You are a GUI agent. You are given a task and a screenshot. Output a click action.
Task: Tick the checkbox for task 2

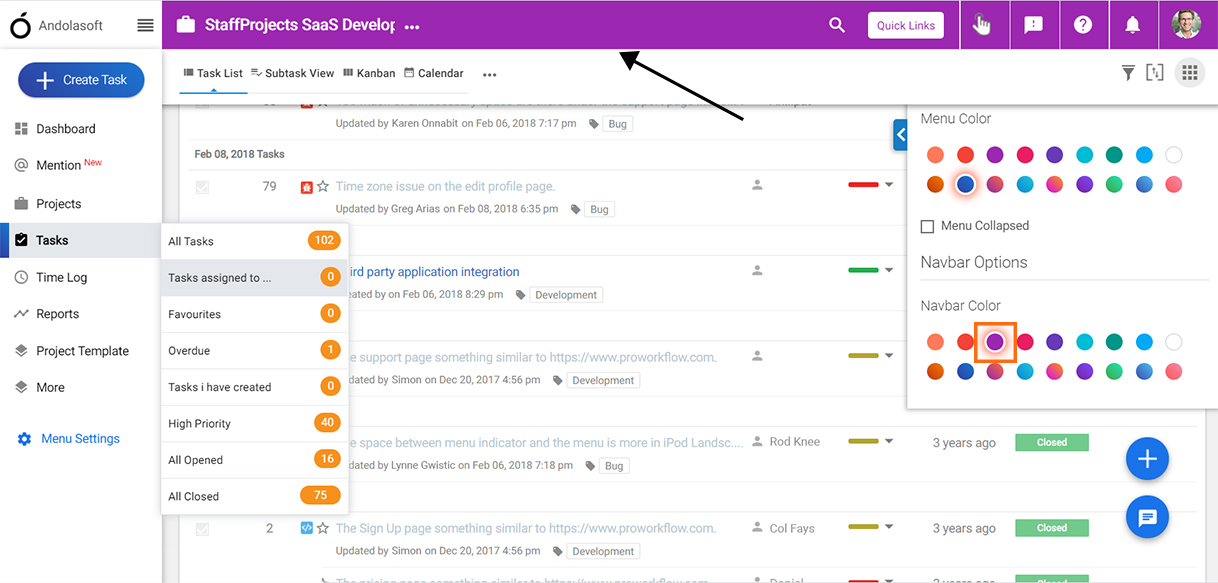203,529
